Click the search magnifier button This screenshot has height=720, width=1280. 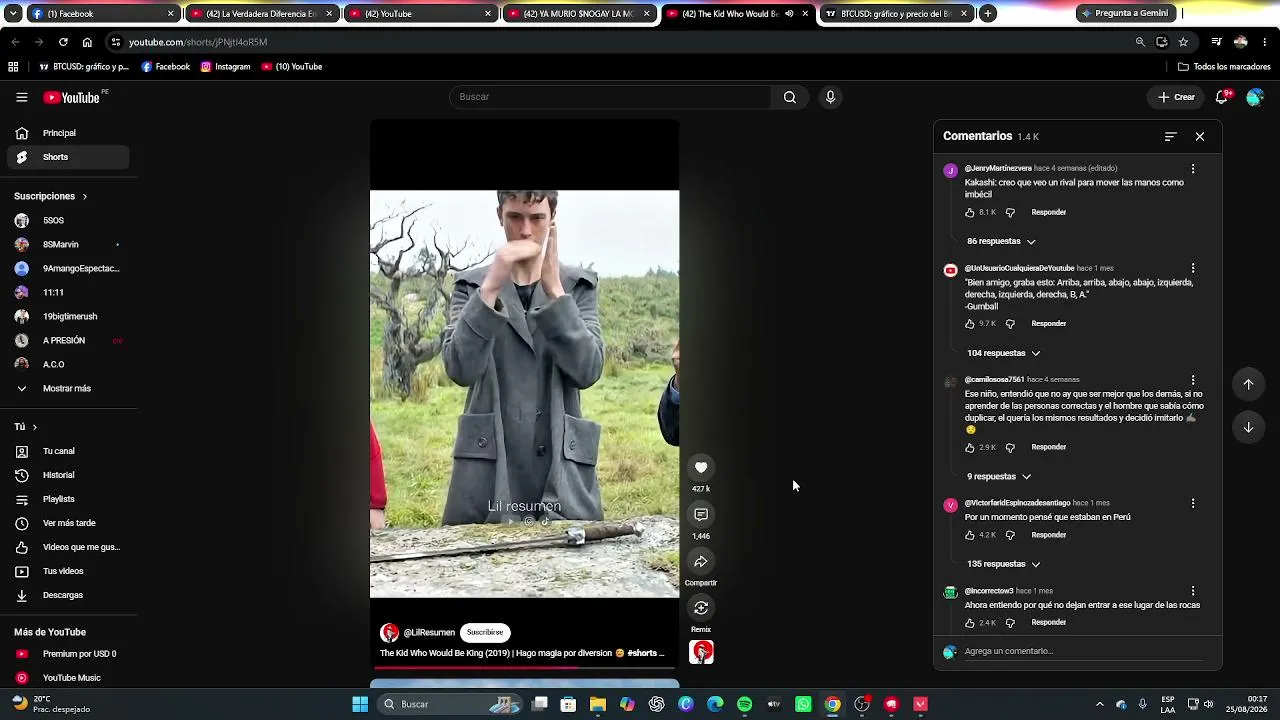point(790,97)
